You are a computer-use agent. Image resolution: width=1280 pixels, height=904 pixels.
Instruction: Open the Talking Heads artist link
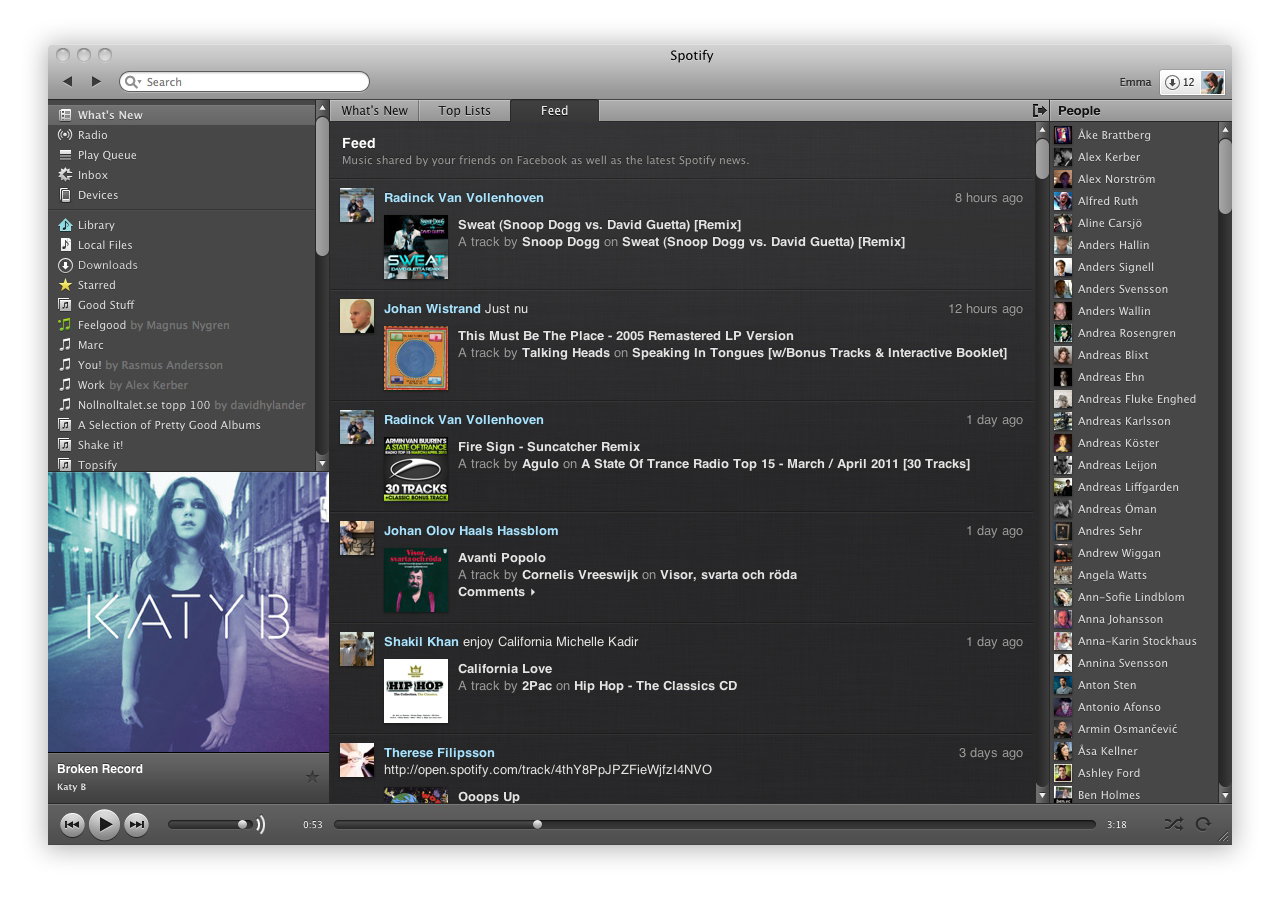(x=566, y=353)
